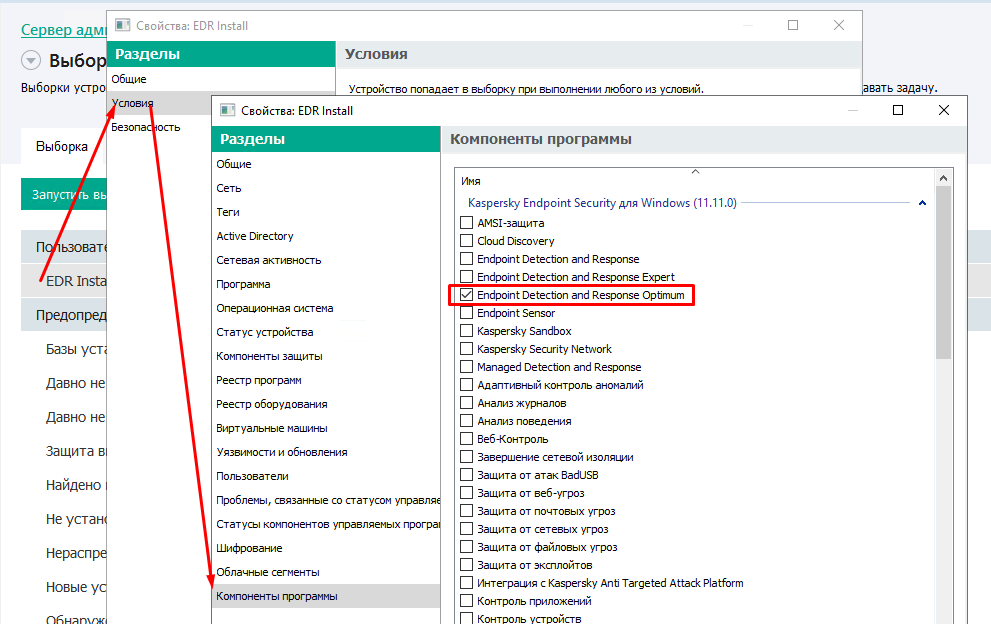Open Виртуальные машины section
This screenshot has height=624, width=991.
point(326,428)
